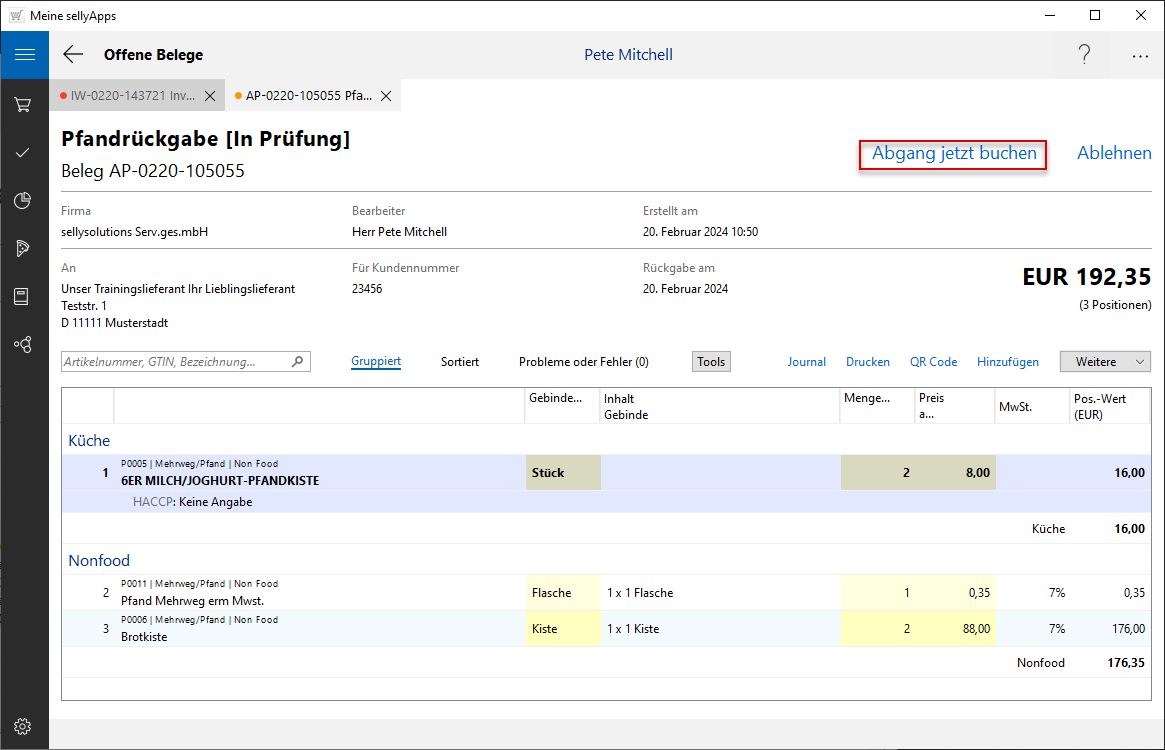
Task: Click the share nodes sidebar icon
Action: tap(23, 344)
